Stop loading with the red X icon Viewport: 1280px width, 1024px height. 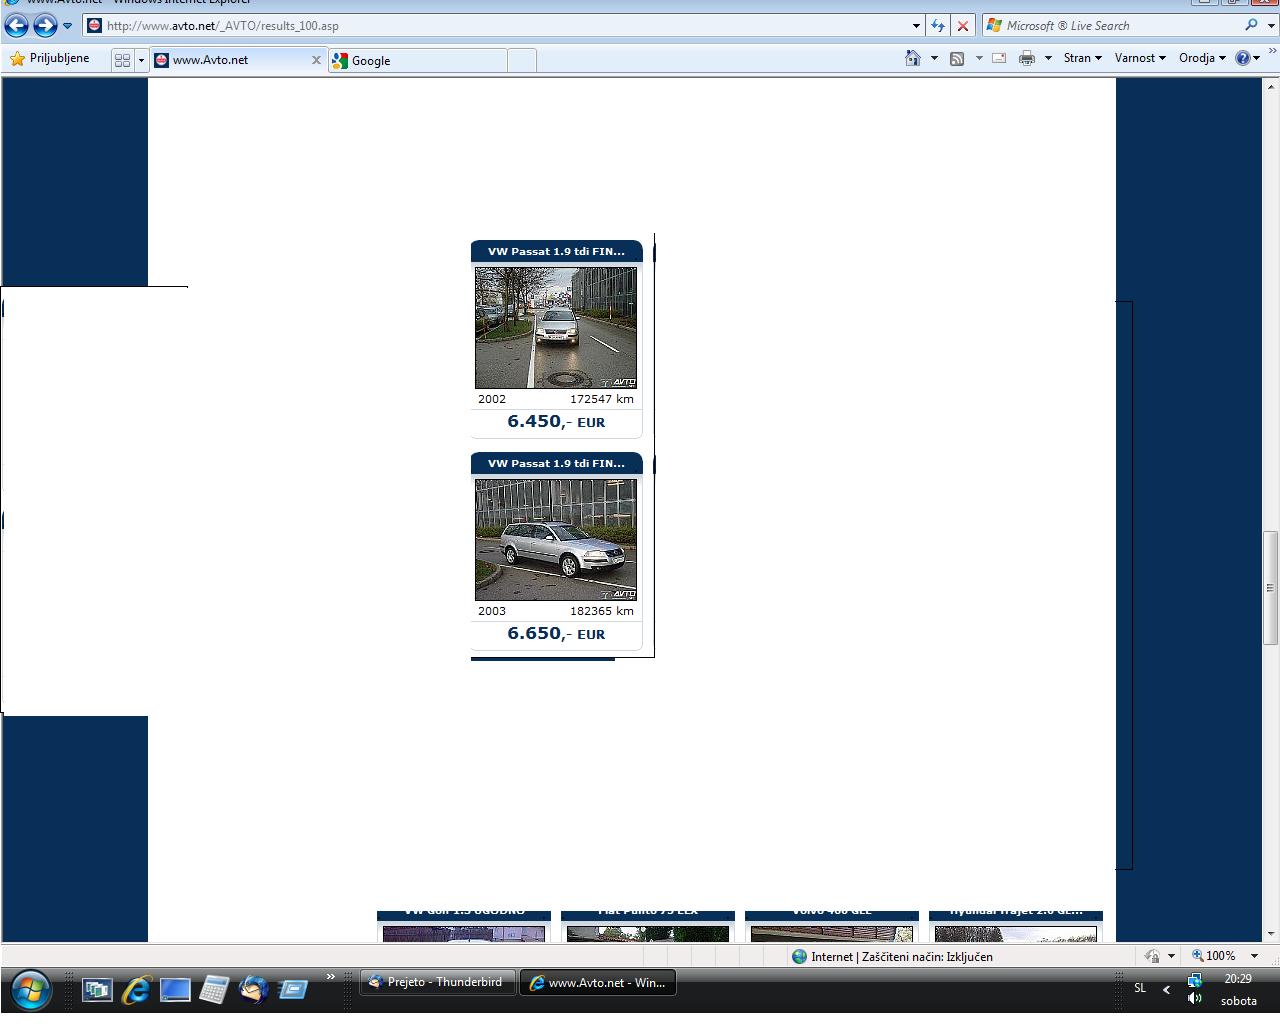pos(963,26)
